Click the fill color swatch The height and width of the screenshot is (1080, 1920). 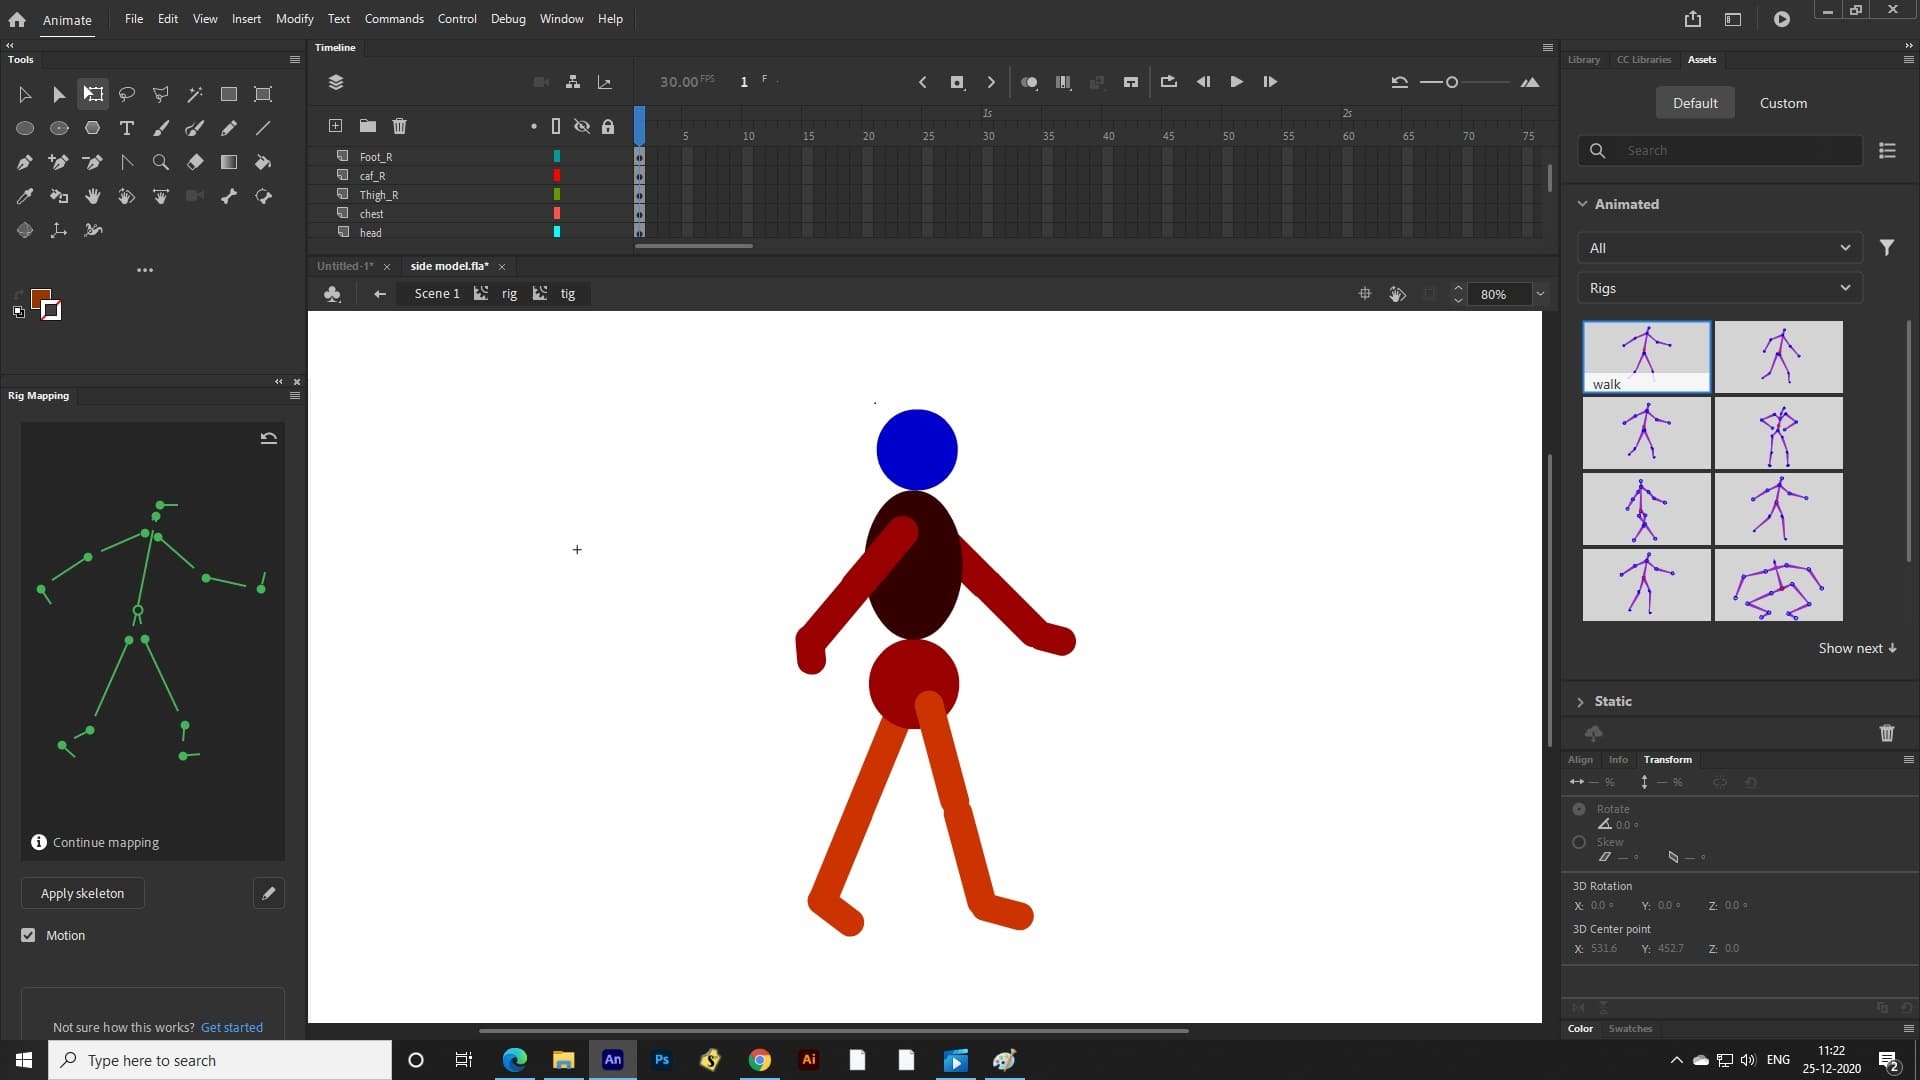(x=41, y=299)
